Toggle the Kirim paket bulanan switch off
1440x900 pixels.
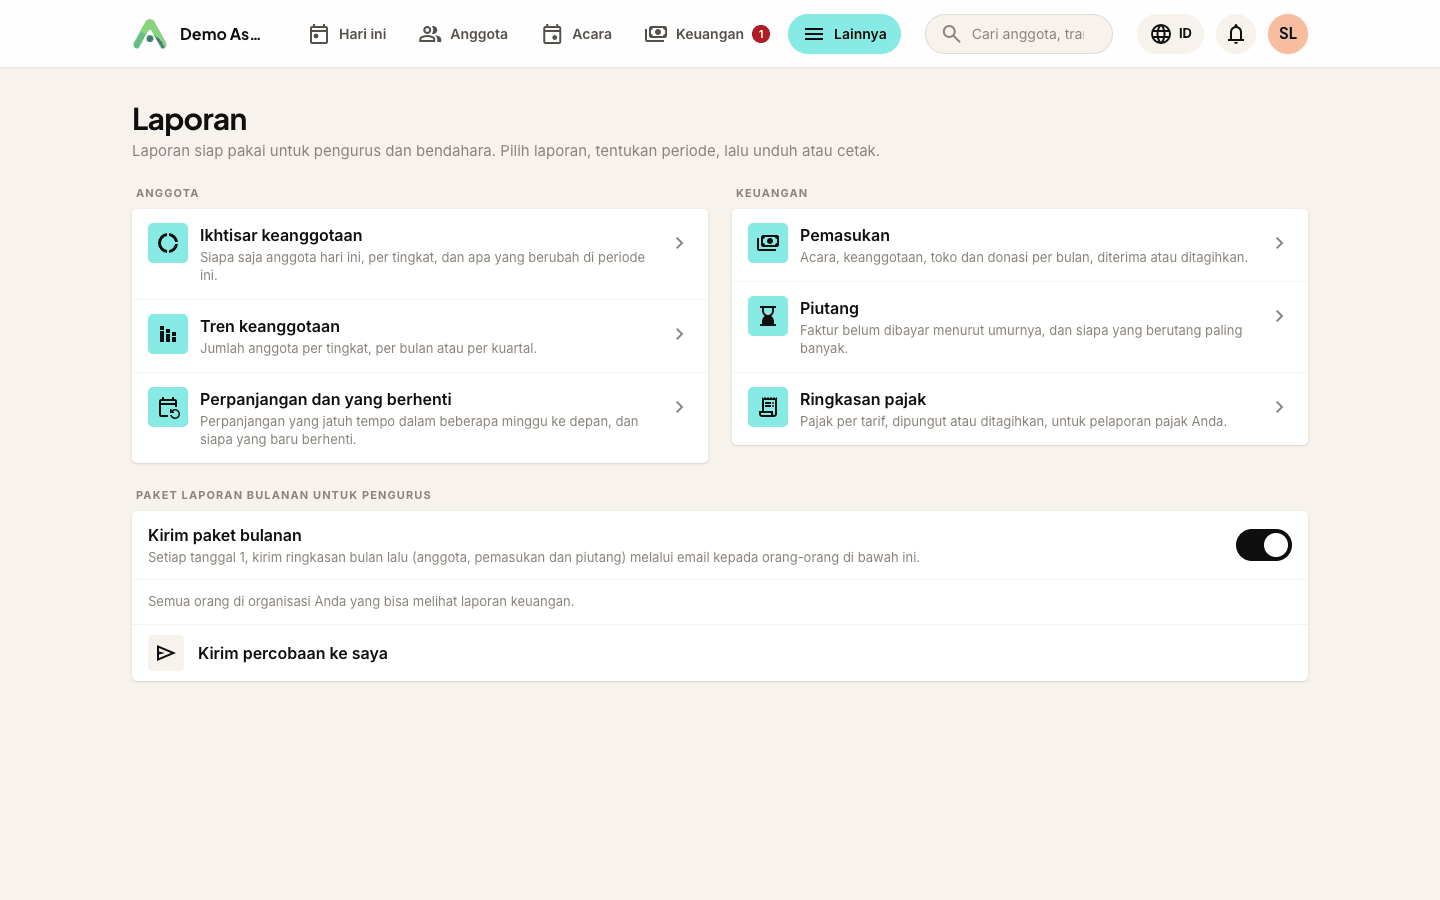pos(1264,545)
